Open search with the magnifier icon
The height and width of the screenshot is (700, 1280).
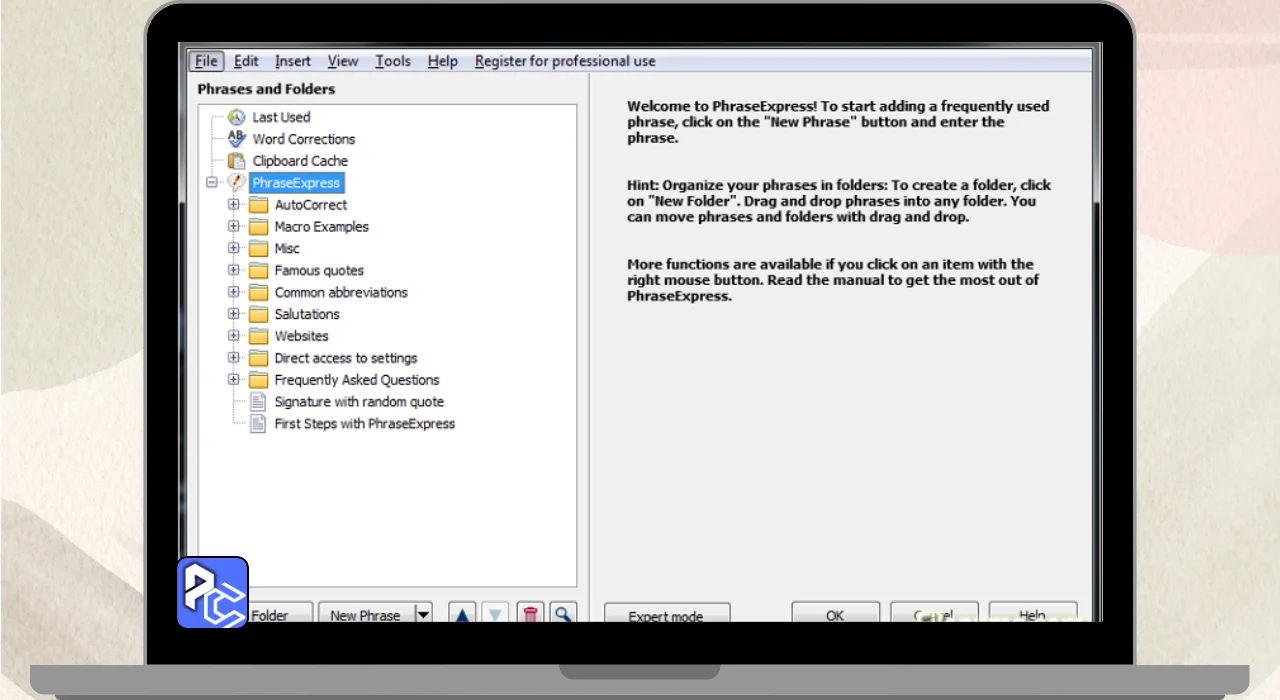[x=564, y=612]
